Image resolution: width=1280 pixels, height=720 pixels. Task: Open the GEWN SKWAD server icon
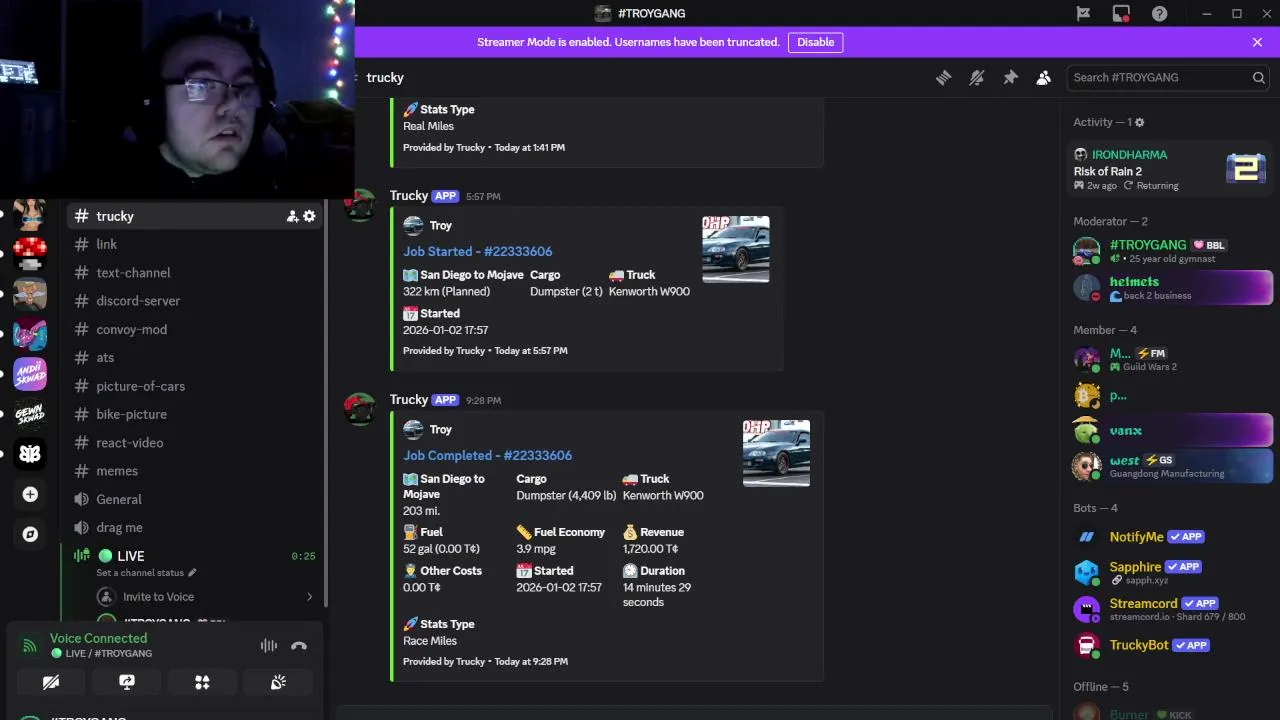[x=30, y=414]
